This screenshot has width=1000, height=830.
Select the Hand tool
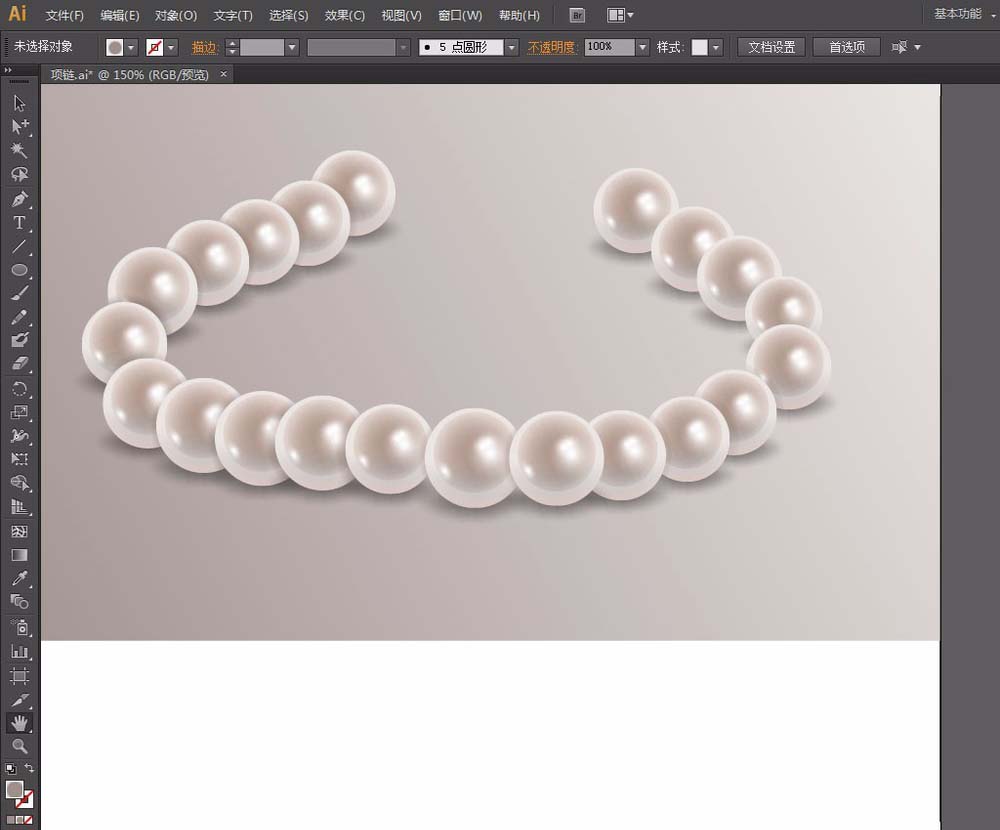click(19, 723)
